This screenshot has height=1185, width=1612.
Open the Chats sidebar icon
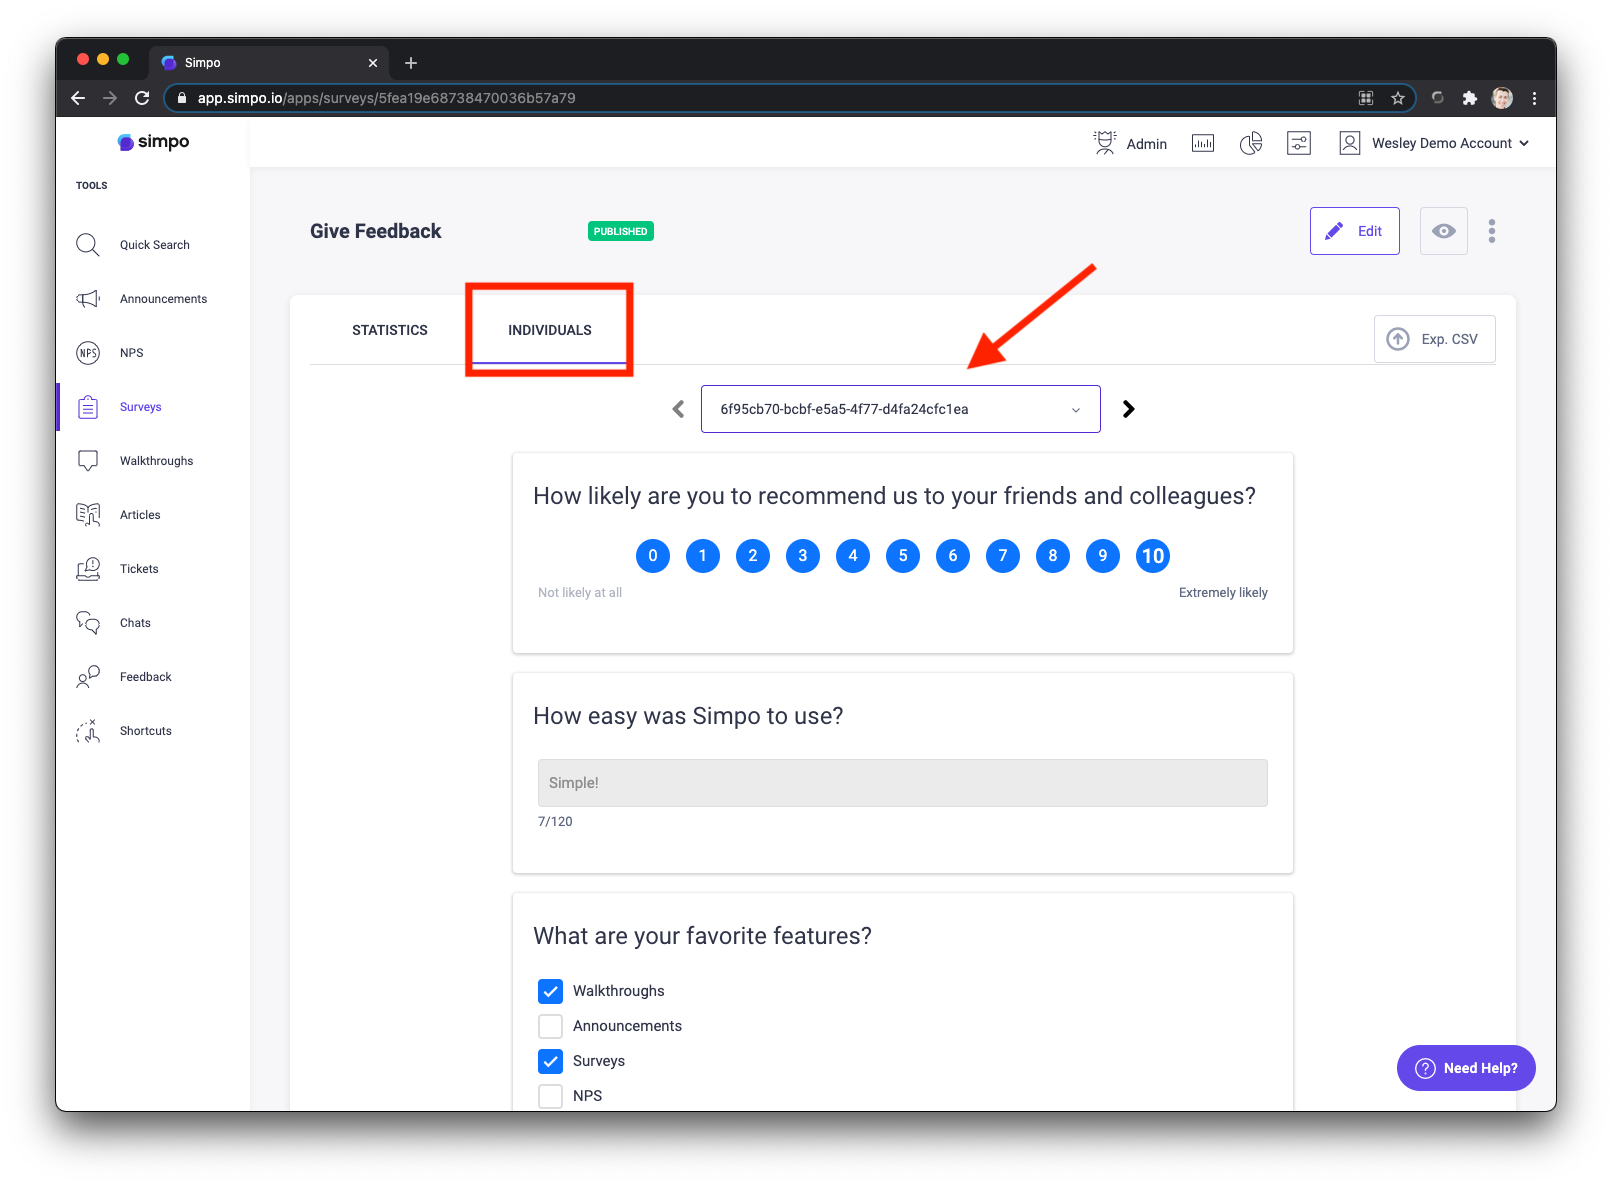pyautogui.click(x=88, y=623)
